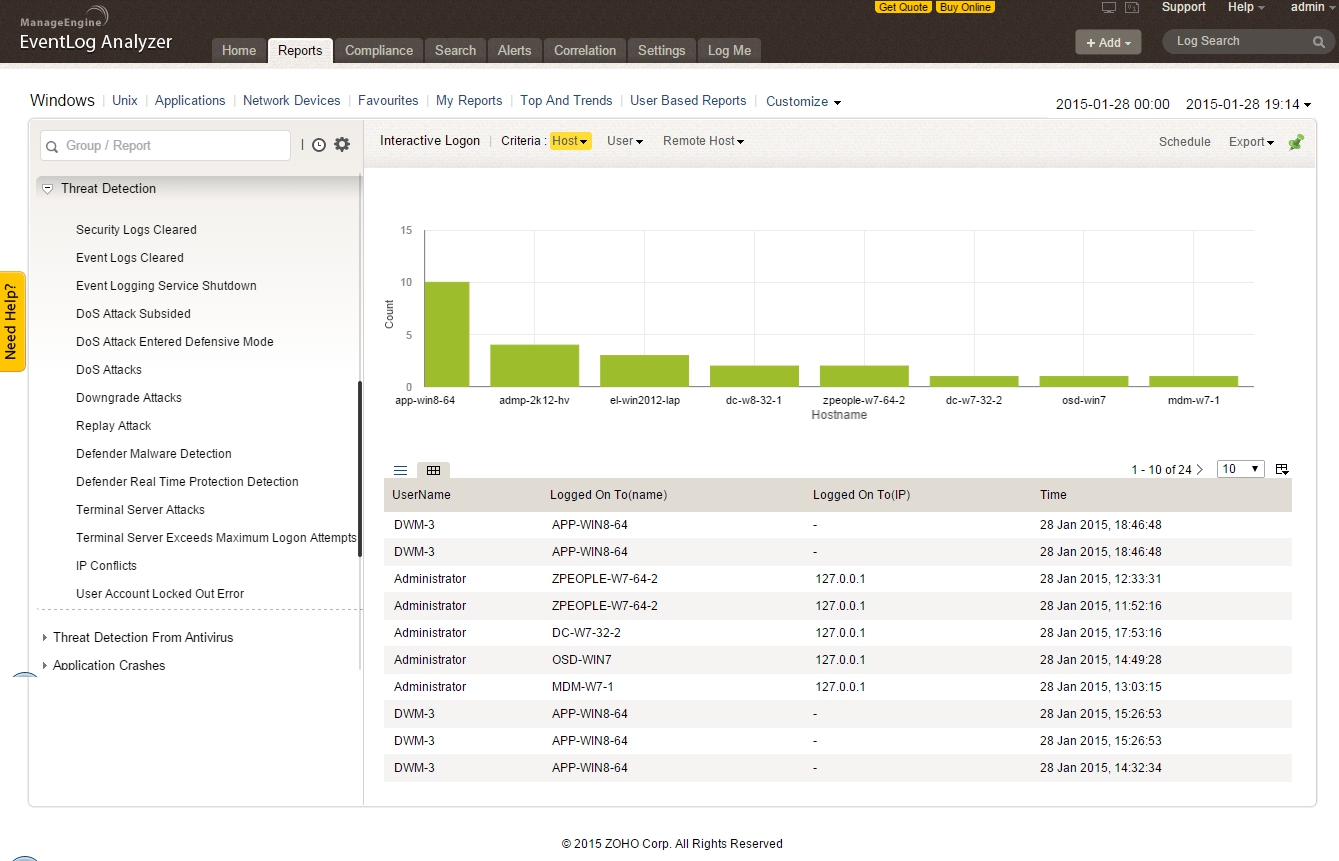Open the column selector icon above table

1282,469
